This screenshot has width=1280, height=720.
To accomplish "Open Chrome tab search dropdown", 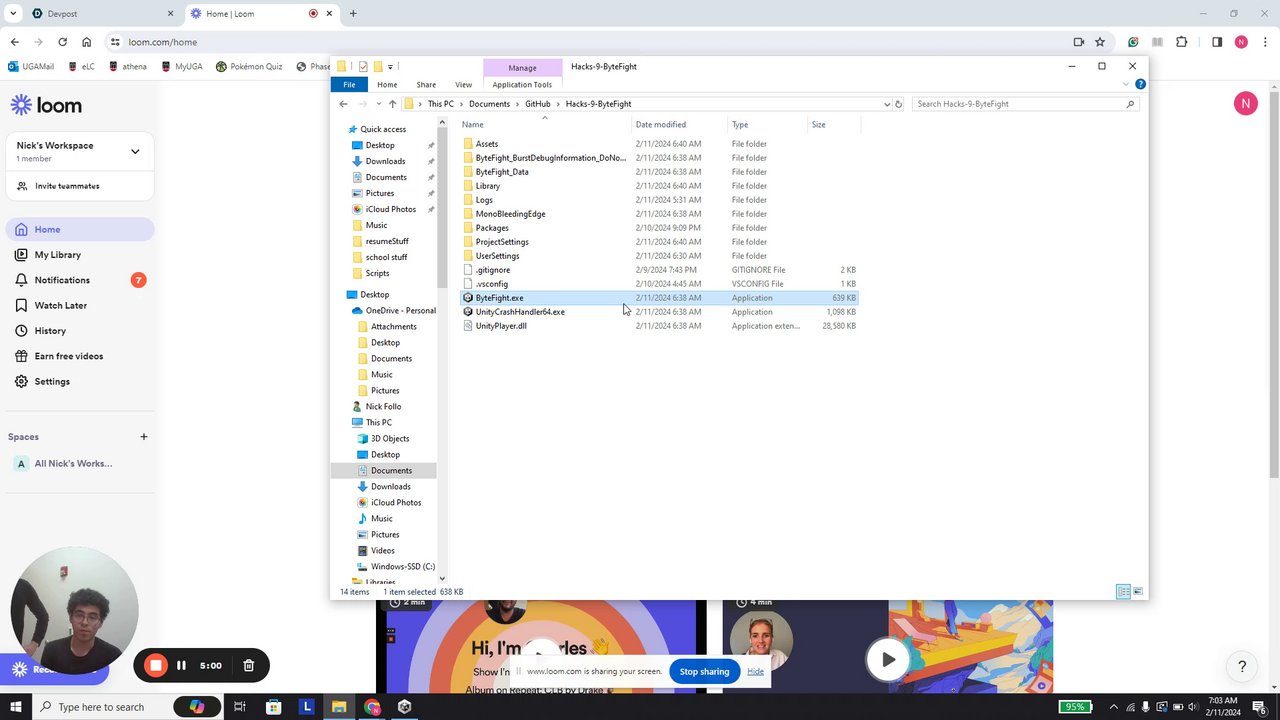I will 13,14.
